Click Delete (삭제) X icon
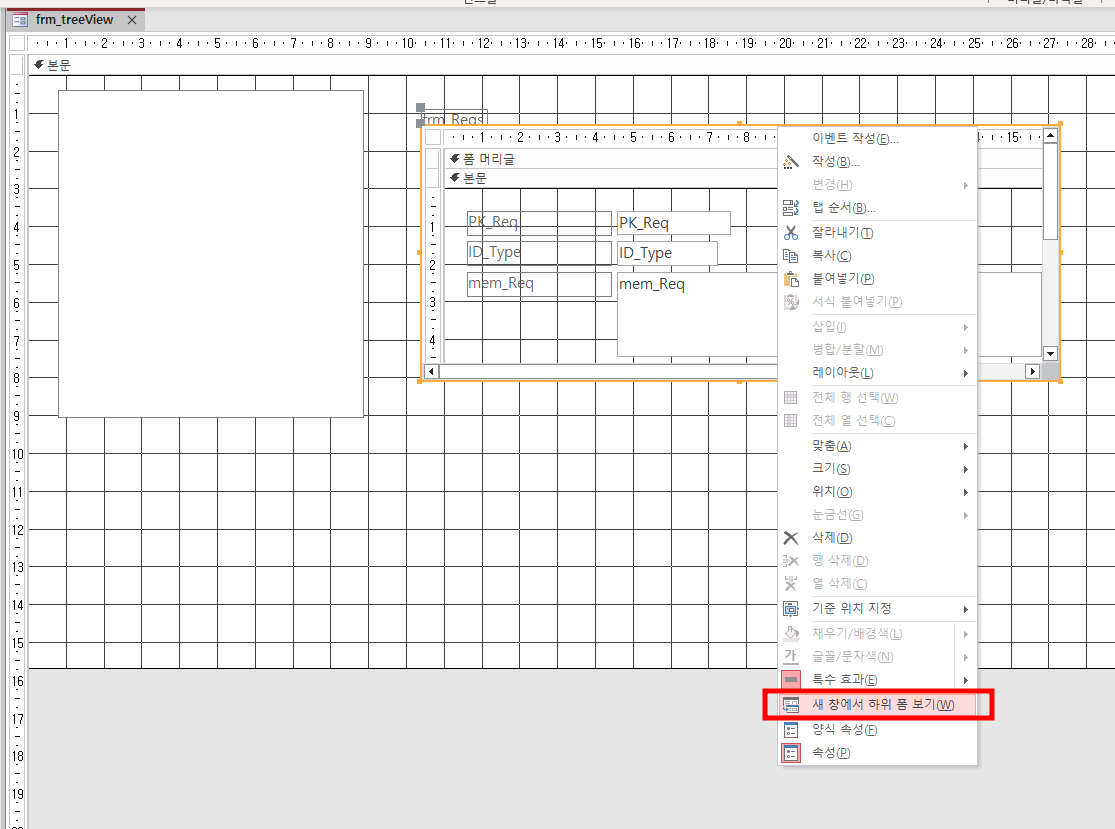 [791, 538]
